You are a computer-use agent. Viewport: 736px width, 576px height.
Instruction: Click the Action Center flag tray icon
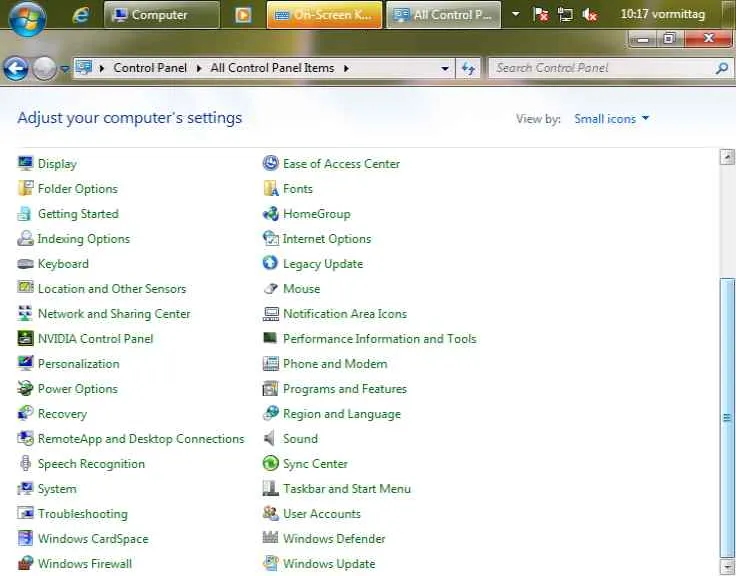(x=541, y=15)
